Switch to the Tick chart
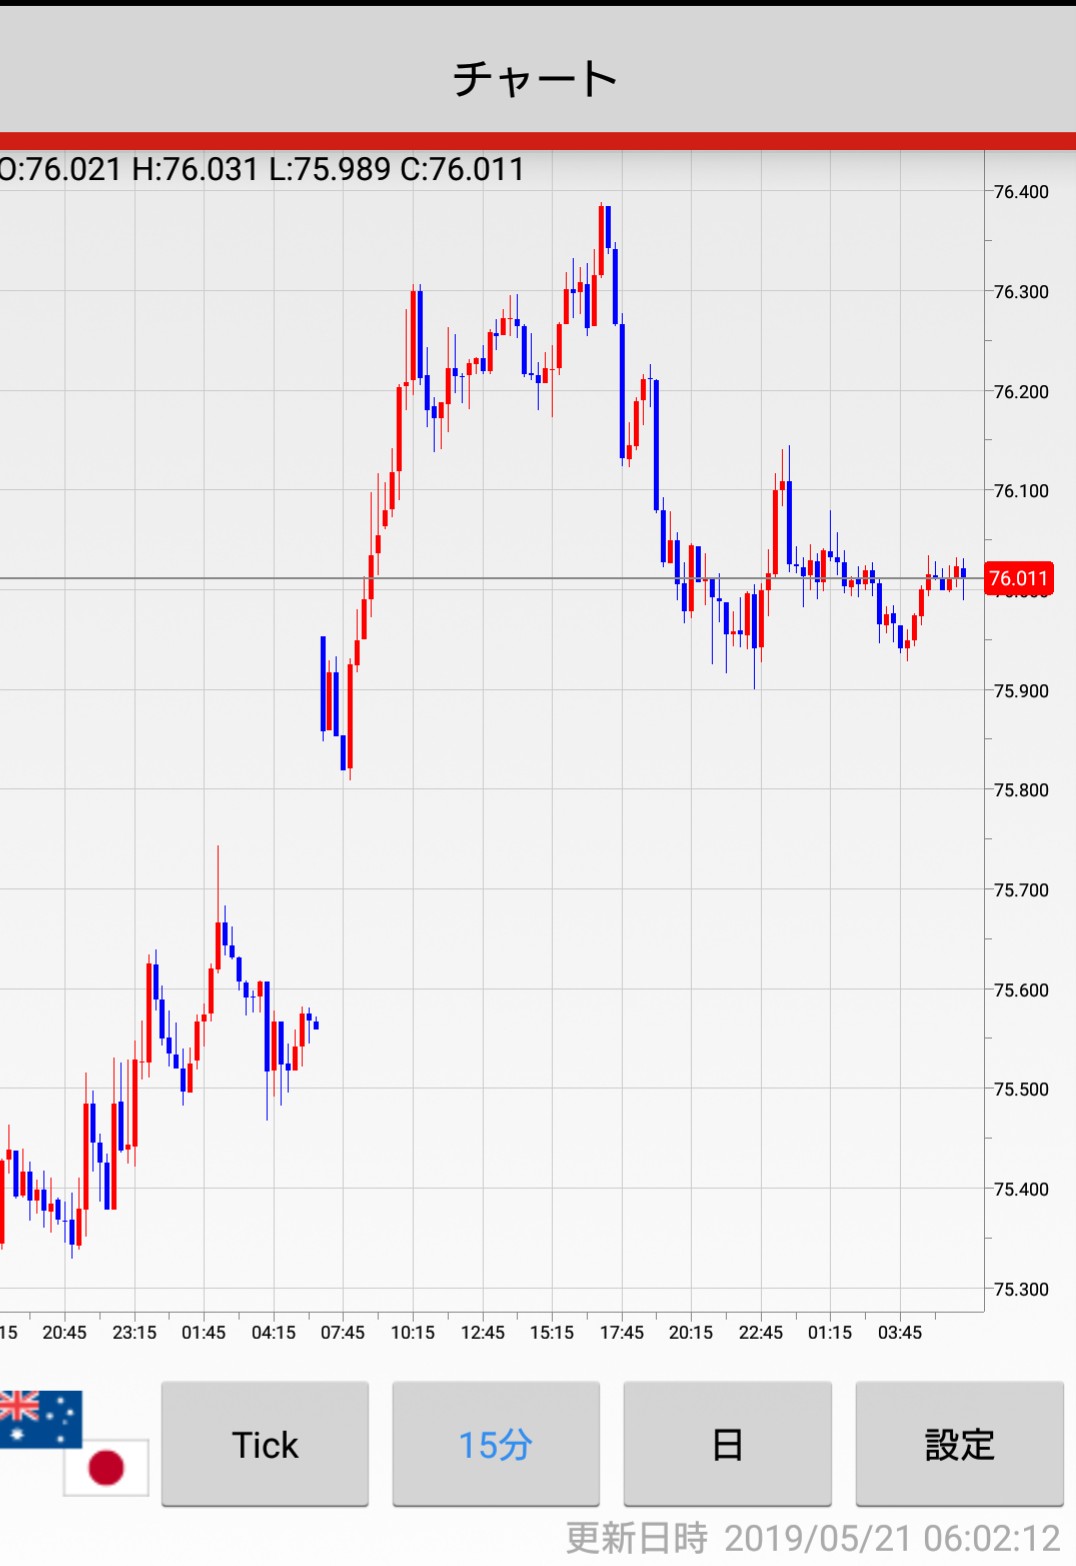Image resolution: width=1076 pixels, height=1566 pixels. pyautogui.click(x=265, y=1444)
